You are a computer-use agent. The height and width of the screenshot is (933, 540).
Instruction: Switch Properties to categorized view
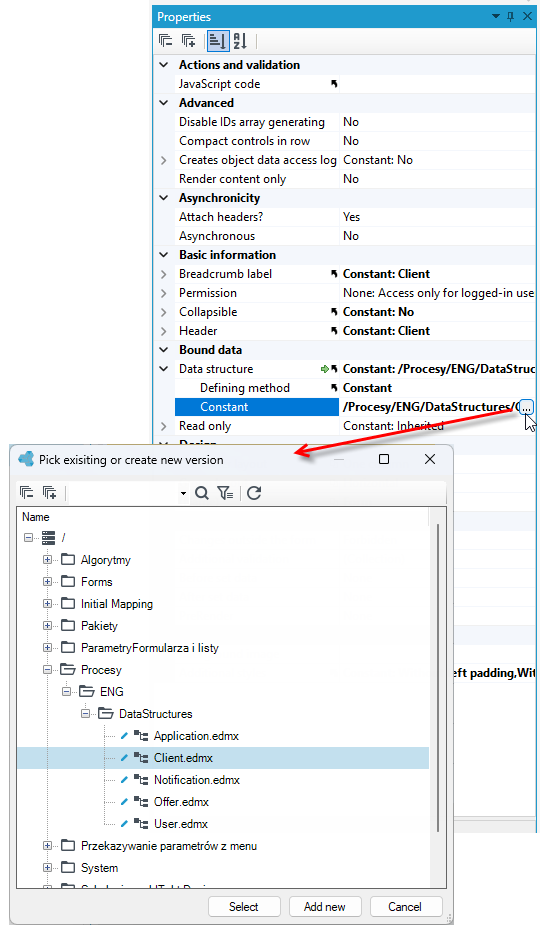click(x=218, y=41)
